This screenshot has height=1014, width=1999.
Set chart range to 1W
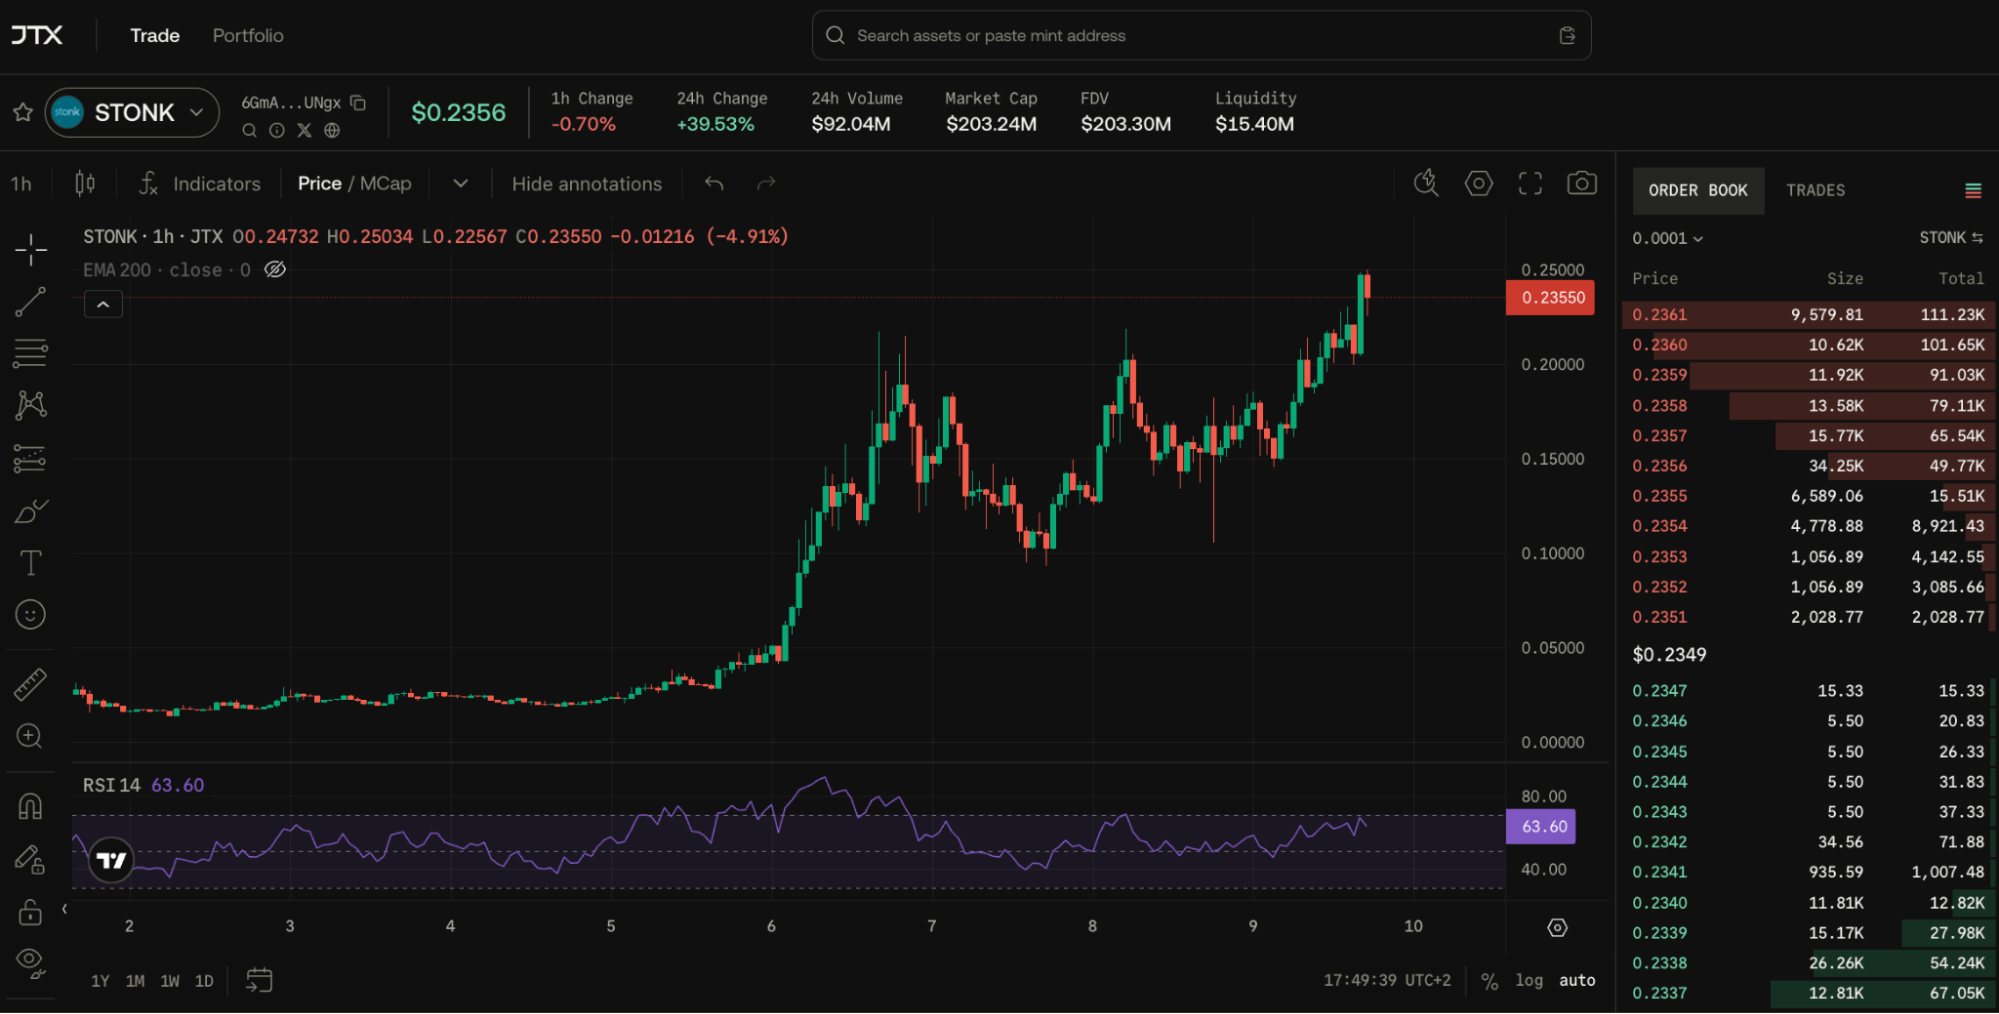tap(170, 981)
